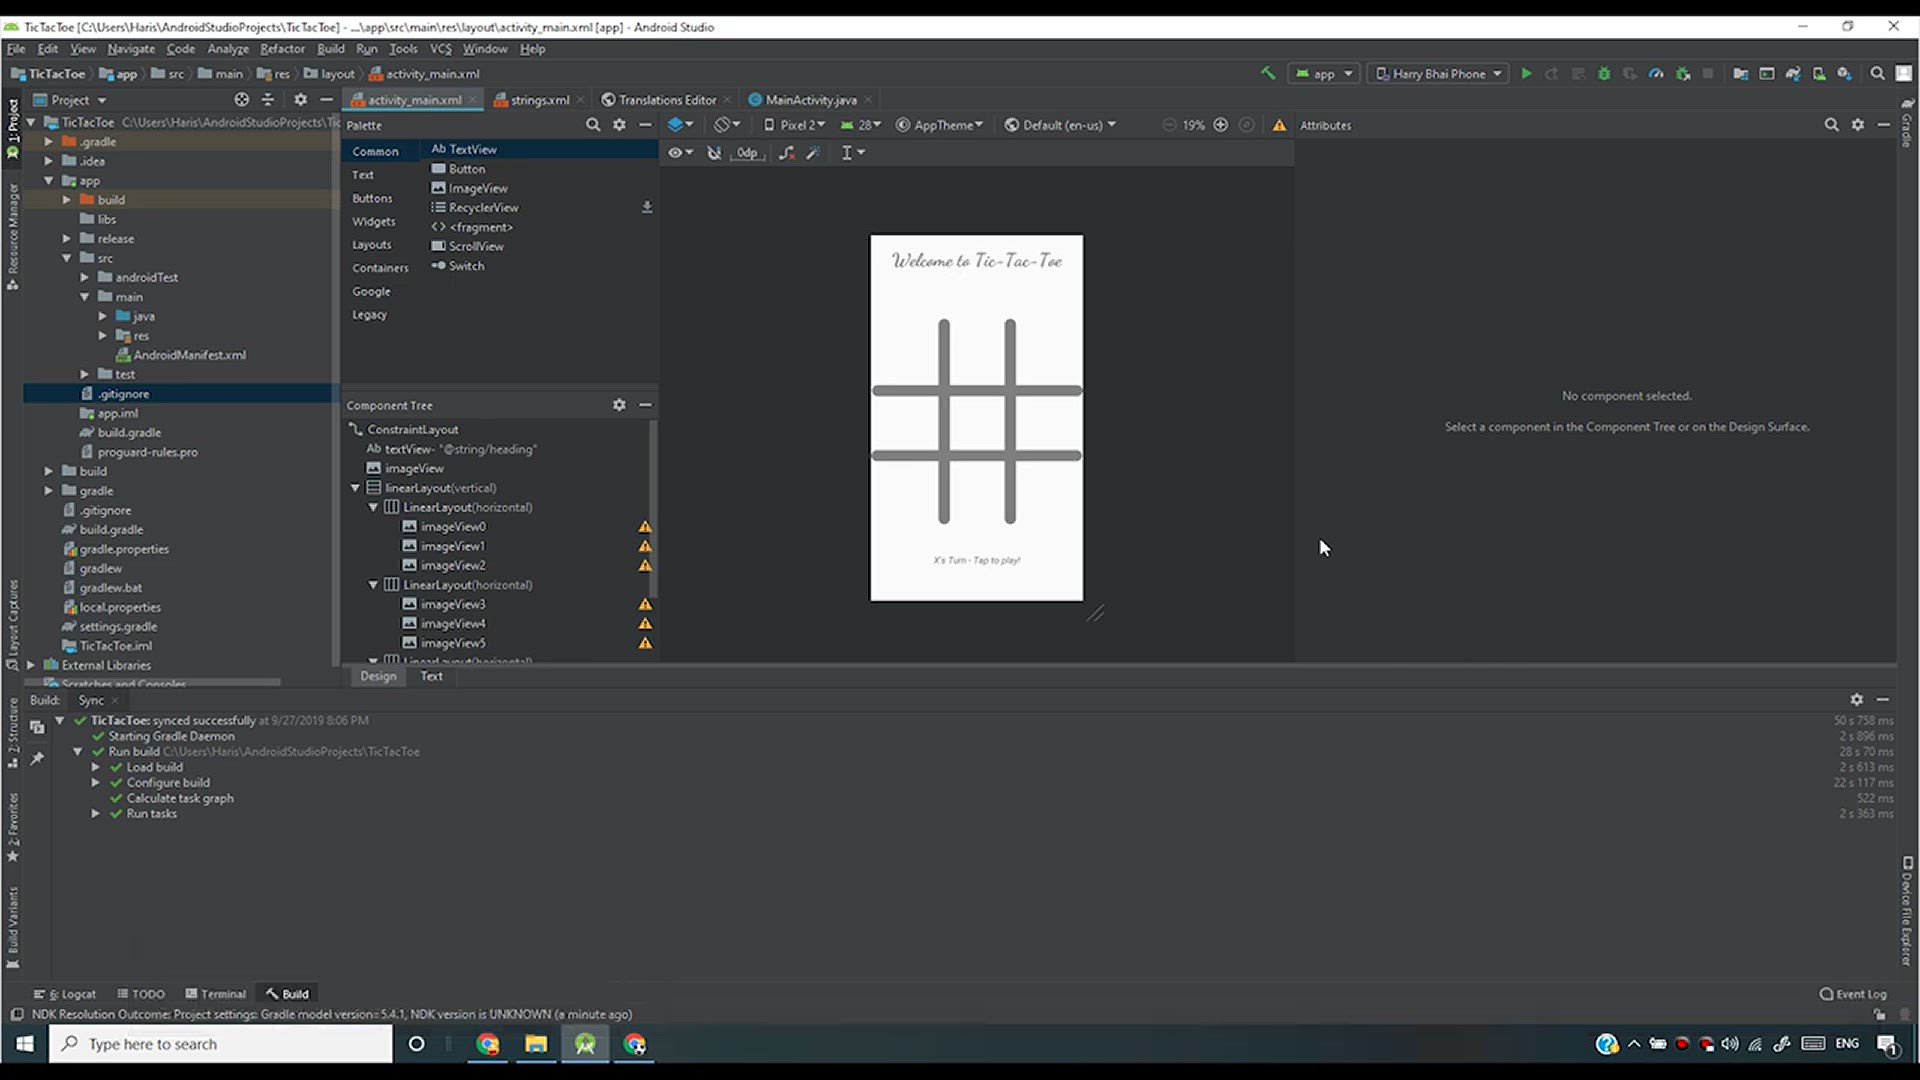Click the Infer Constraints magic wand
The width and height of the screenshot is (1920, 1080).
click(813, 153)
